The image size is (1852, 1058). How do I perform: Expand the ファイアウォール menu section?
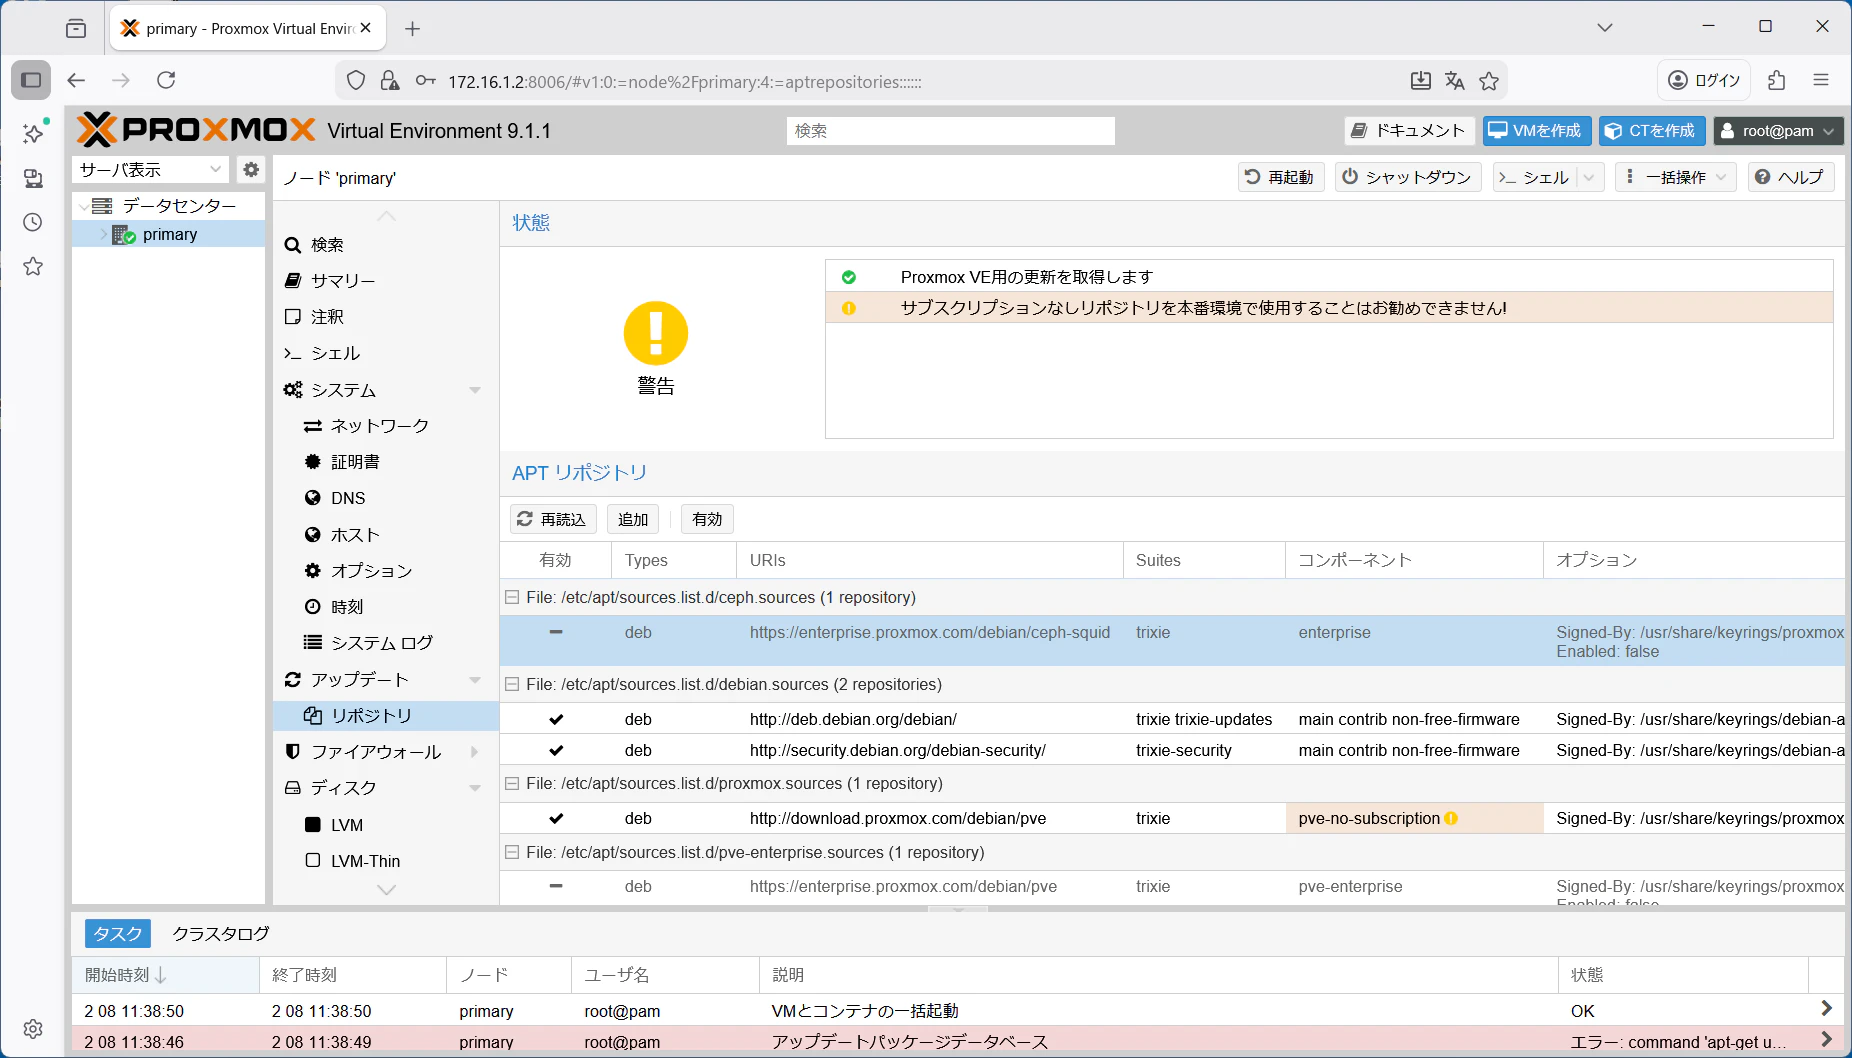[475, 752]
